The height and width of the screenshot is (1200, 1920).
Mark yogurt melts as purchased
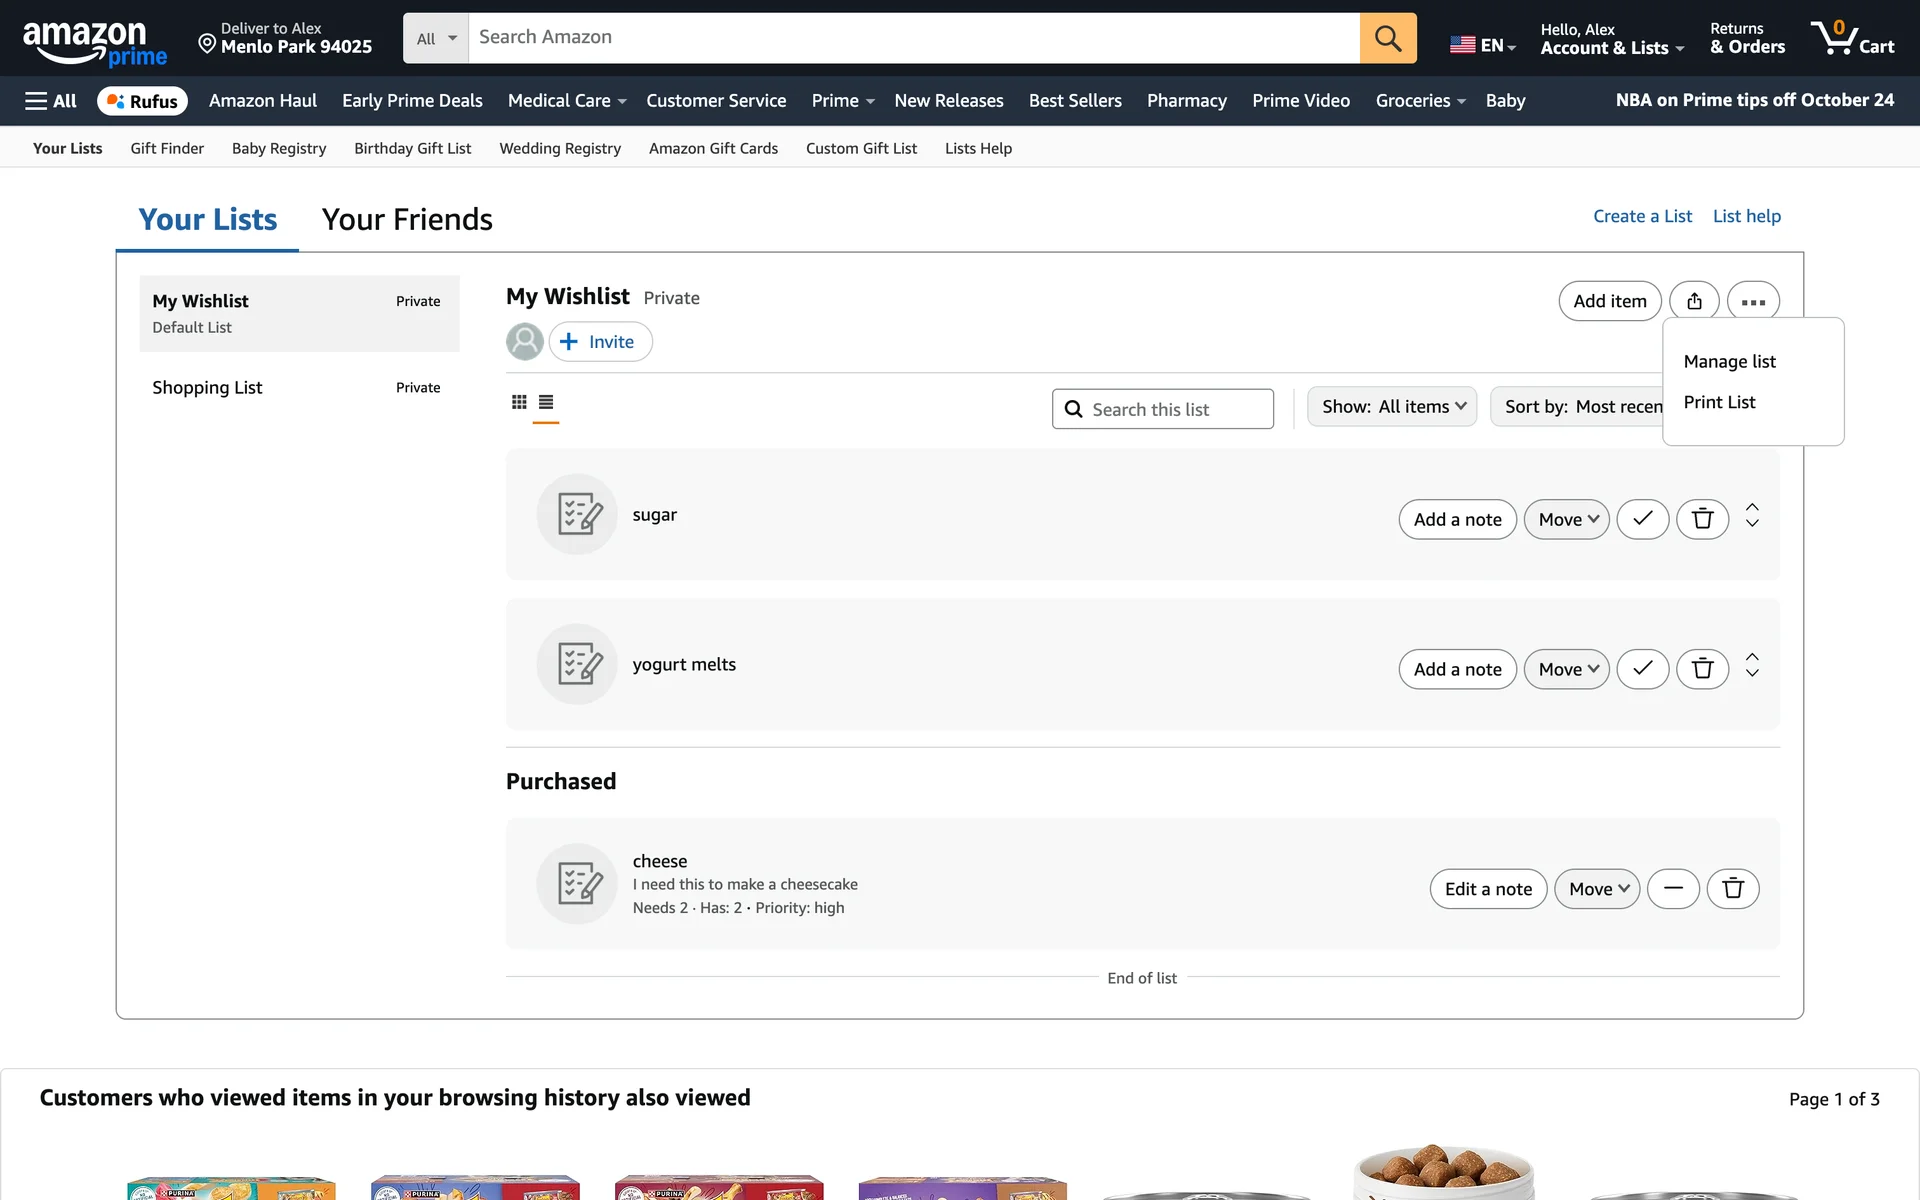[1642, 669]
